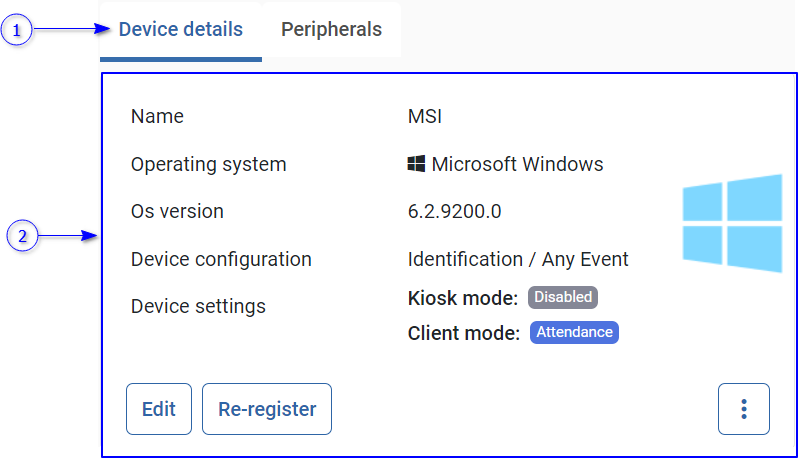Viewport: 798px width, 458px height.
Task: Switch to the Peripherals tab
Action: (x=331, y=30)
